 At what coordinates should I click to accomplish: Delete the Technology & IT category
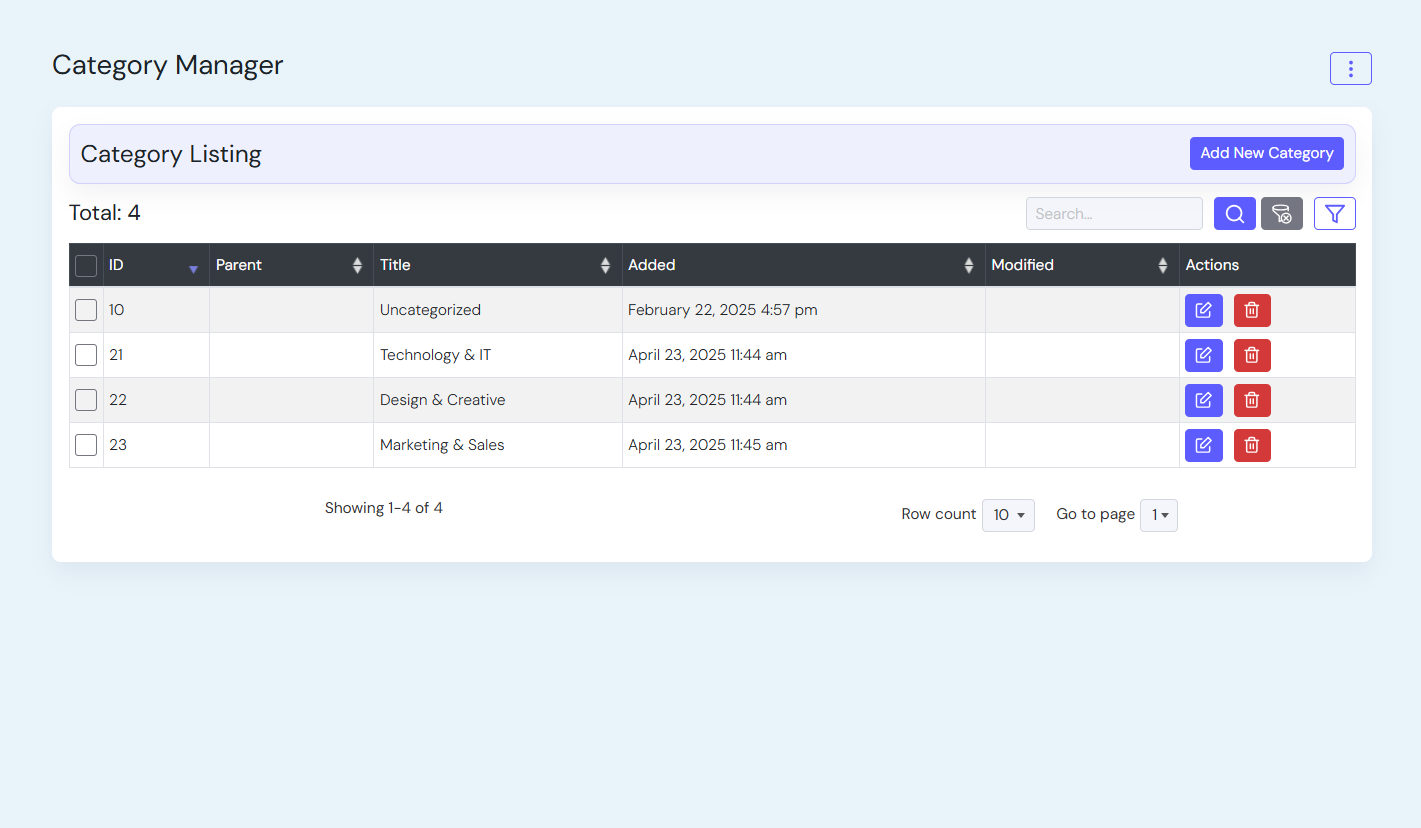point(1251,355)
